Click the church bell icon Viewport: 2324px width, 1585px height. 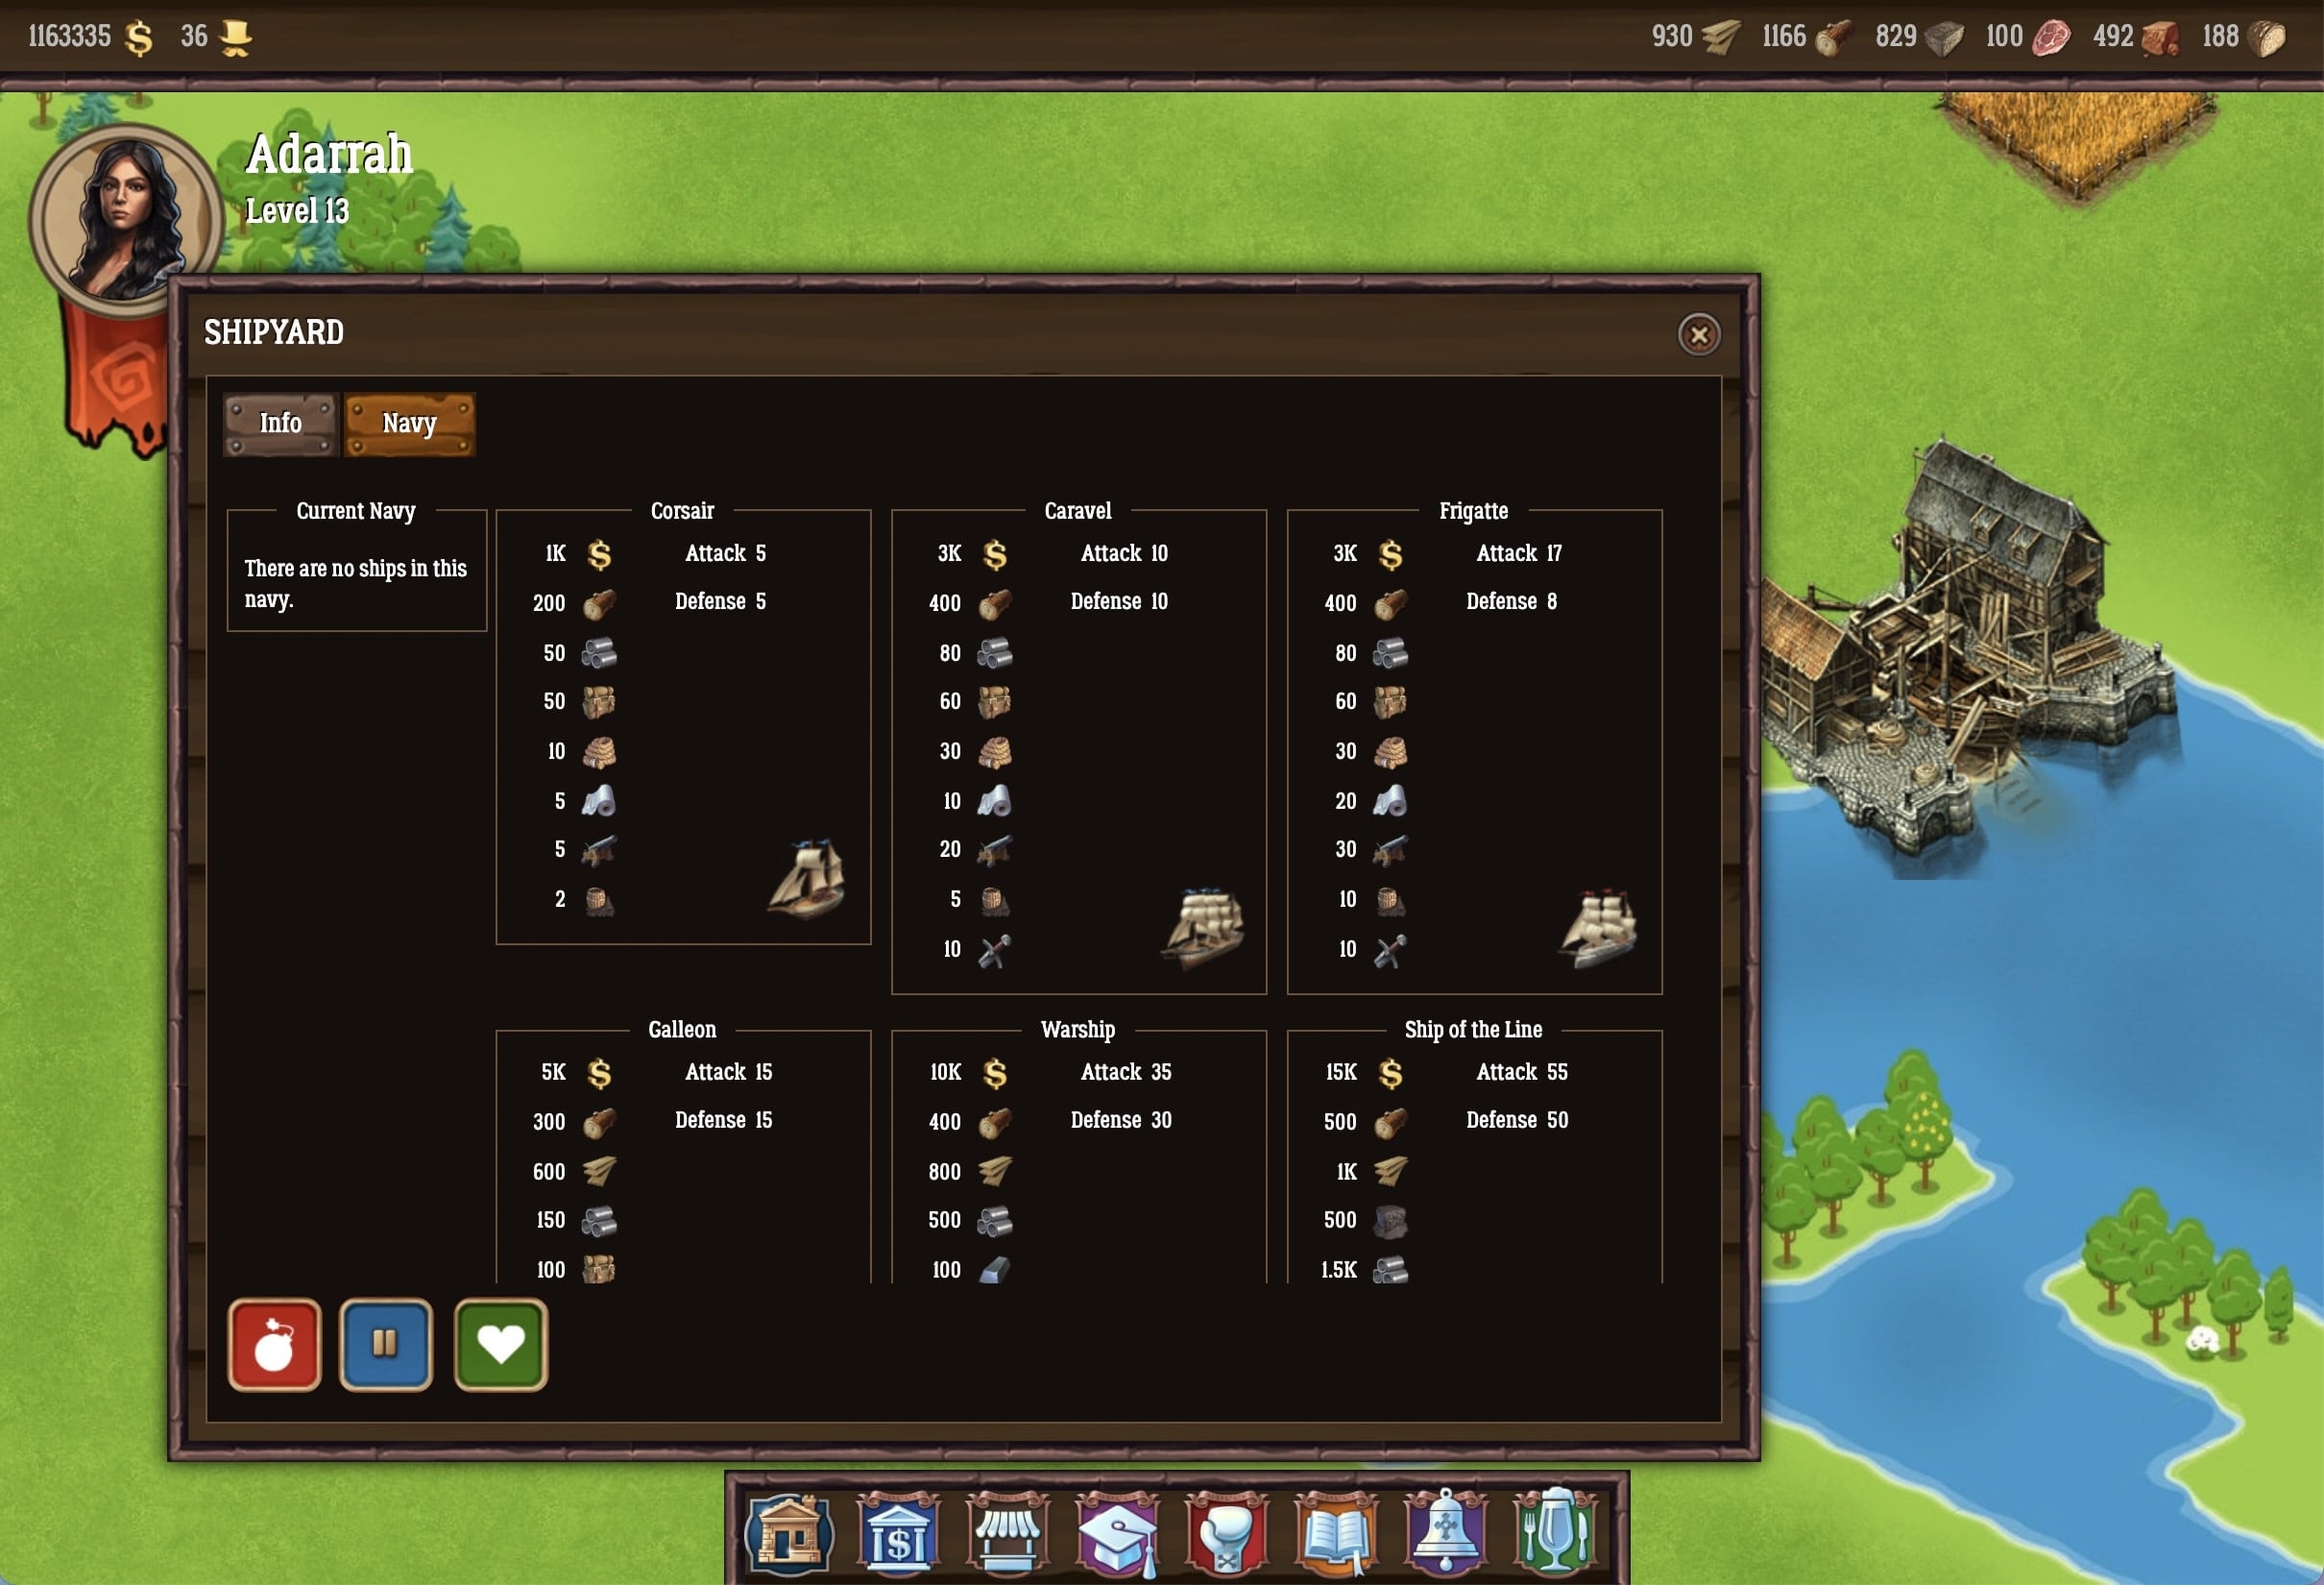1446,1533
